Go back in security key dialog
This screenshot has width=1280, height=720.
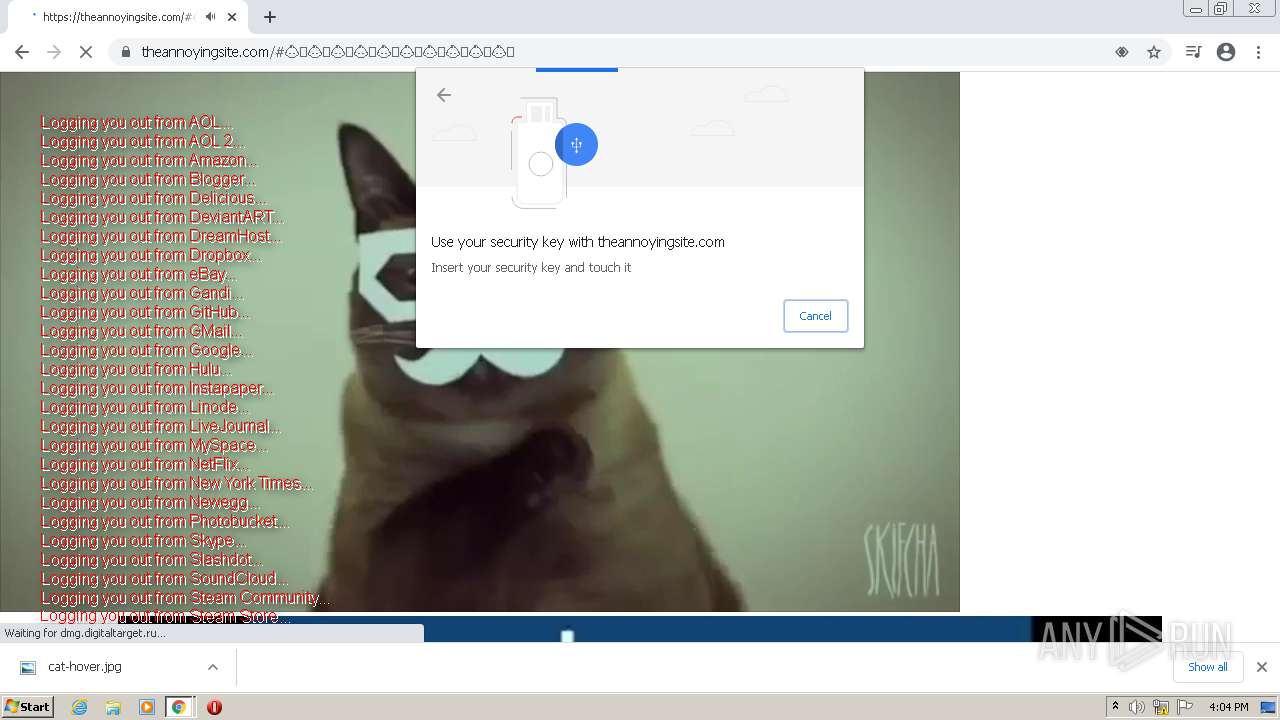[444, 95]
